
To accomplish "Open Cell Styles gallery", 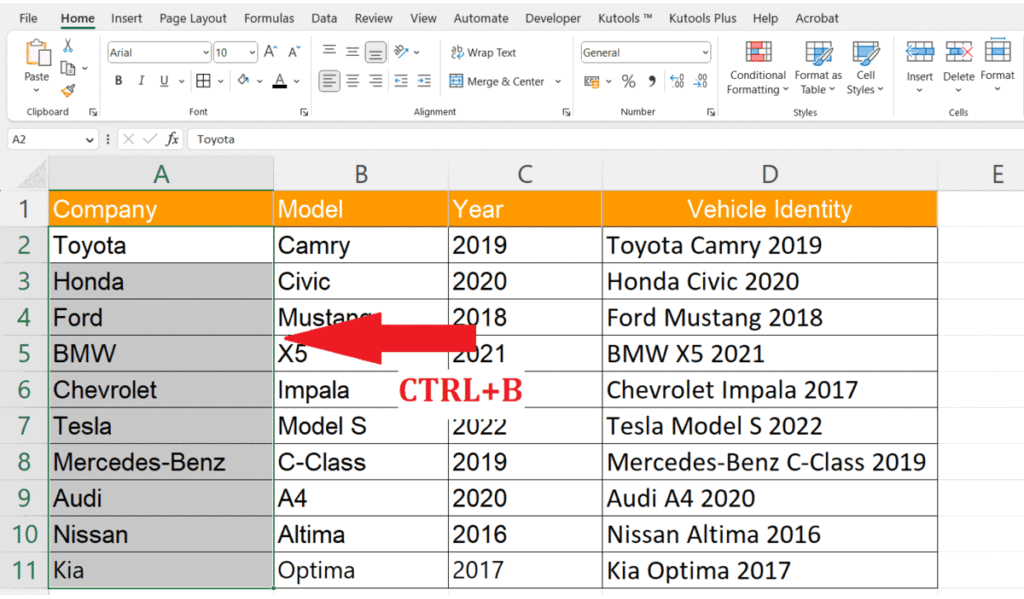I will (x=865, y=67).
